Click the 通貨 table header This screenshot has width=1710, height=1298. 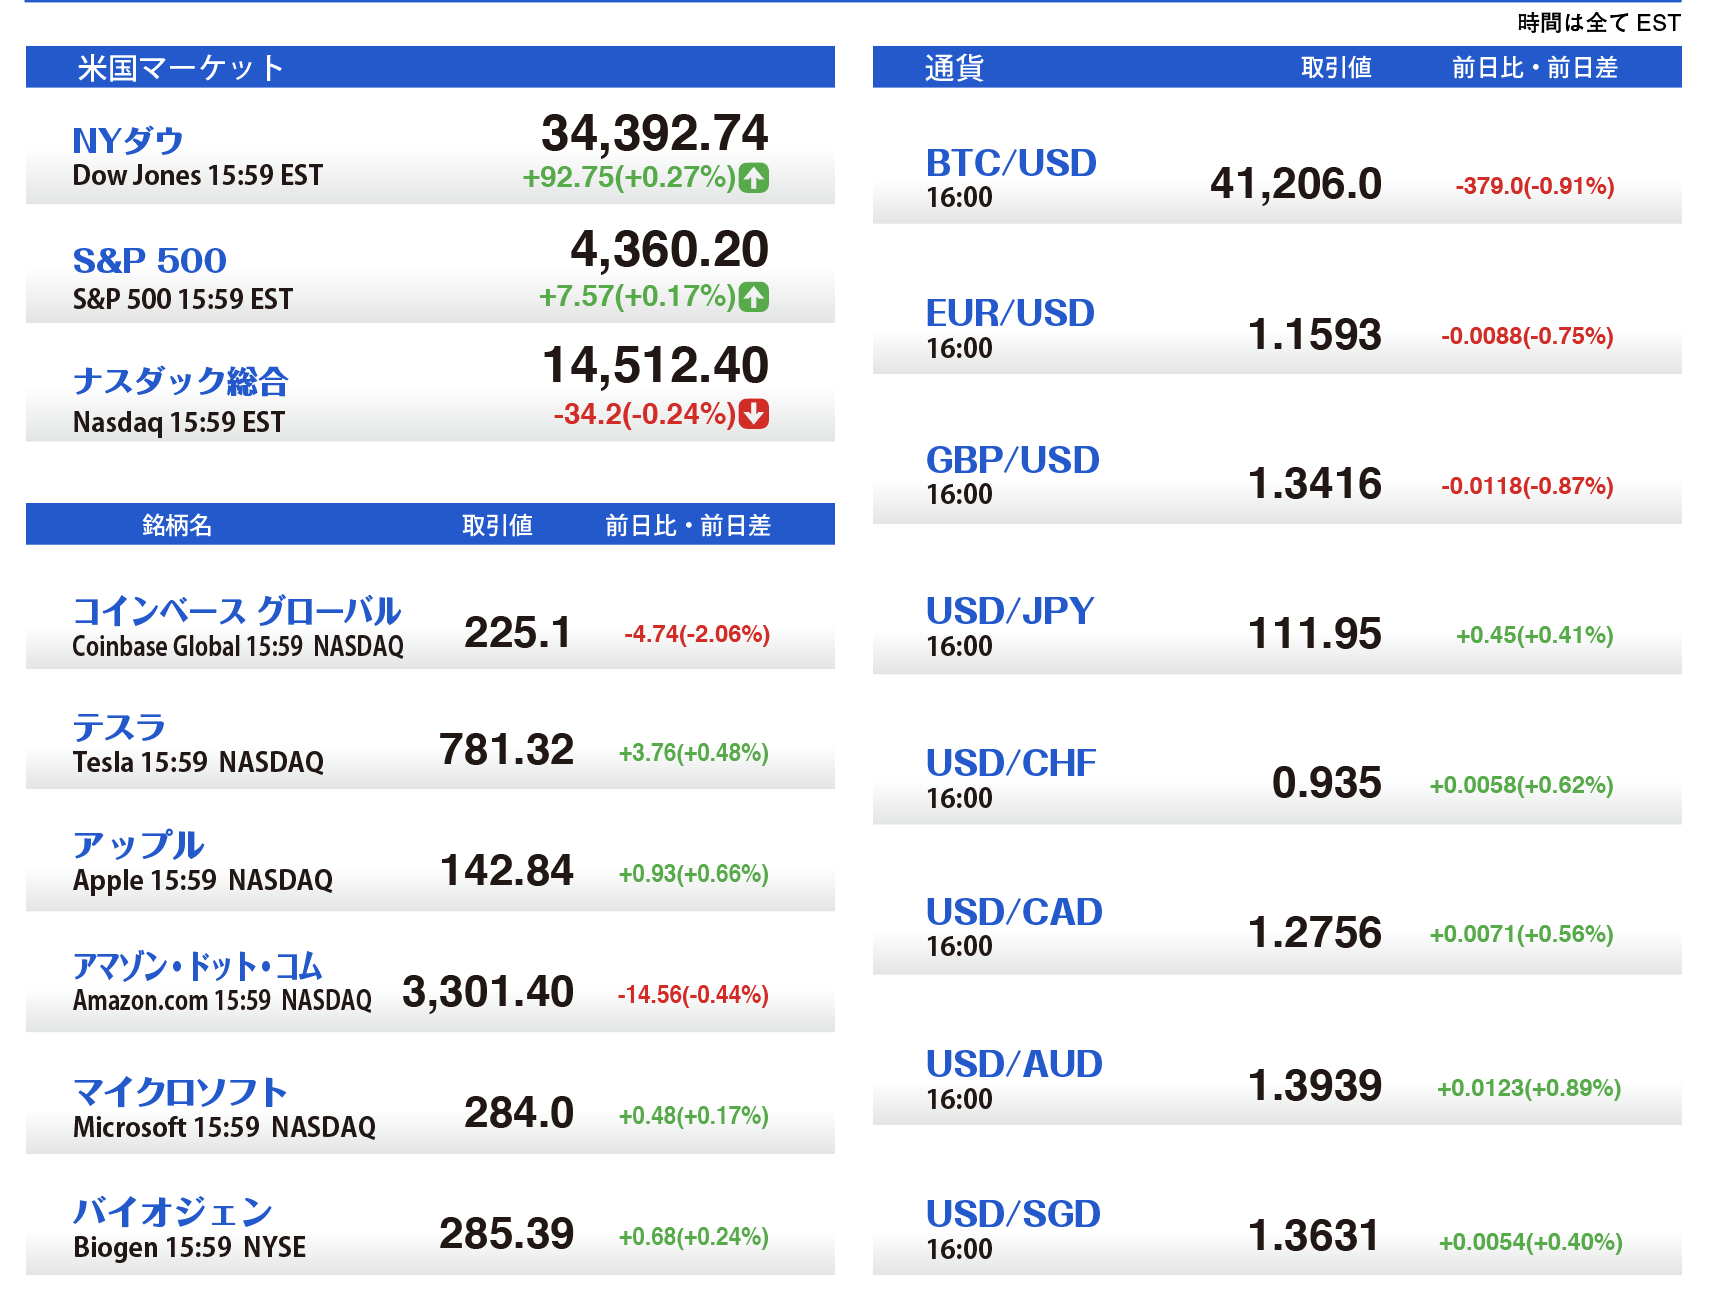click(954, 68)
